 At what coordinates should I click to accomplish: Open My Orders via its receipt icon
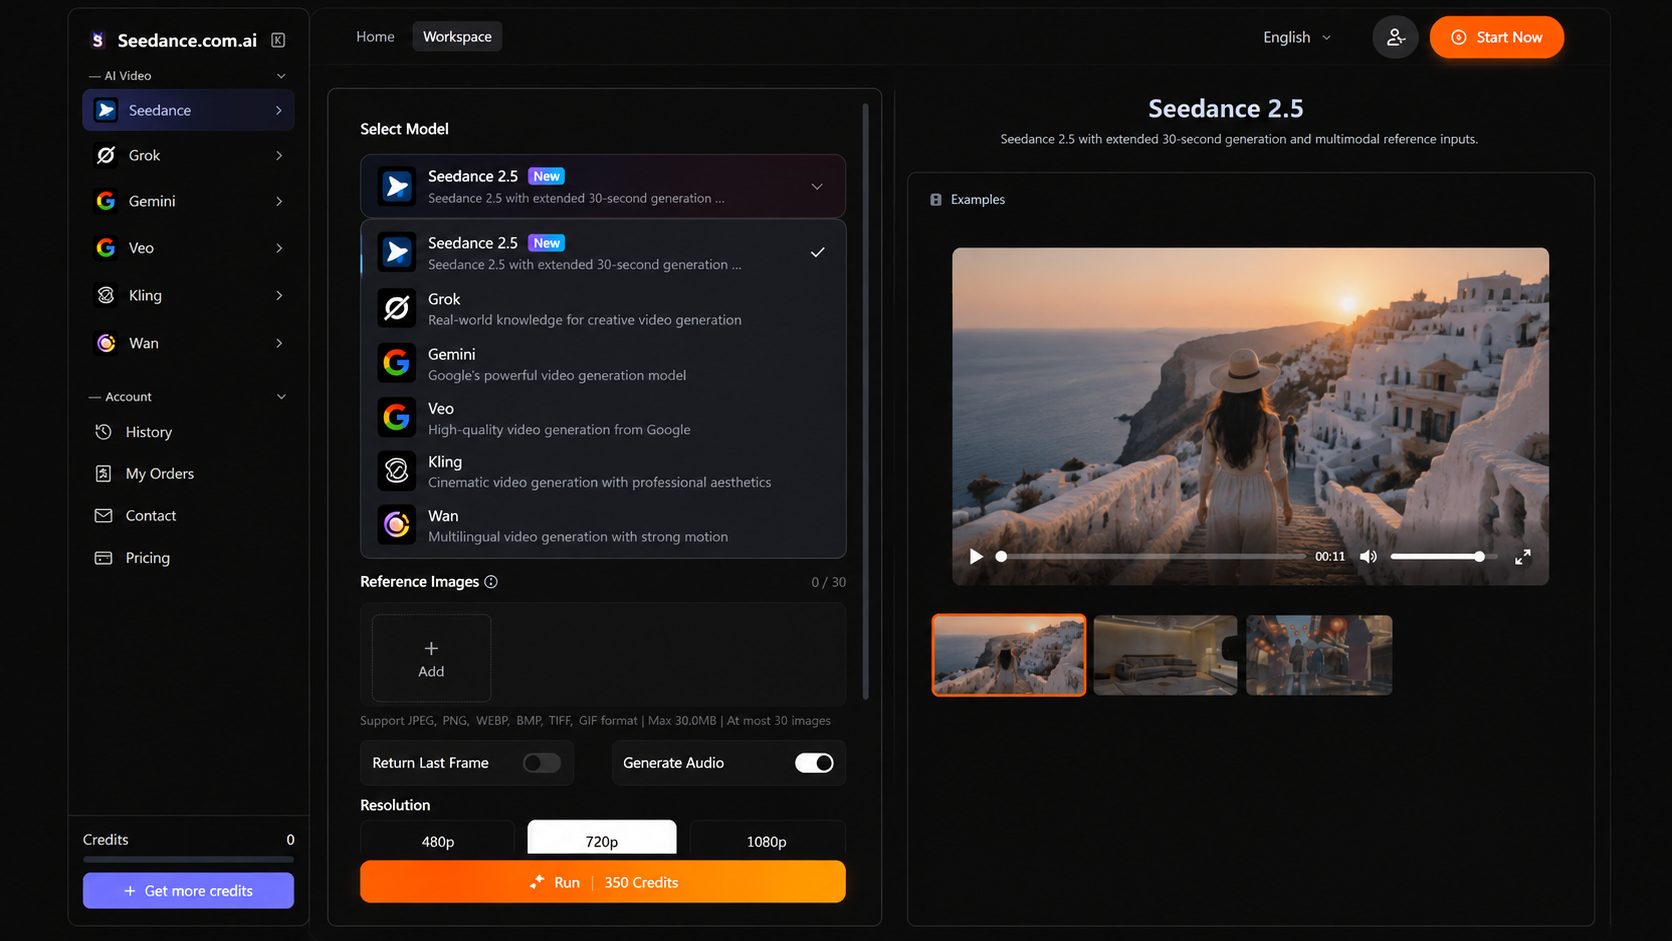pos(103,473)
